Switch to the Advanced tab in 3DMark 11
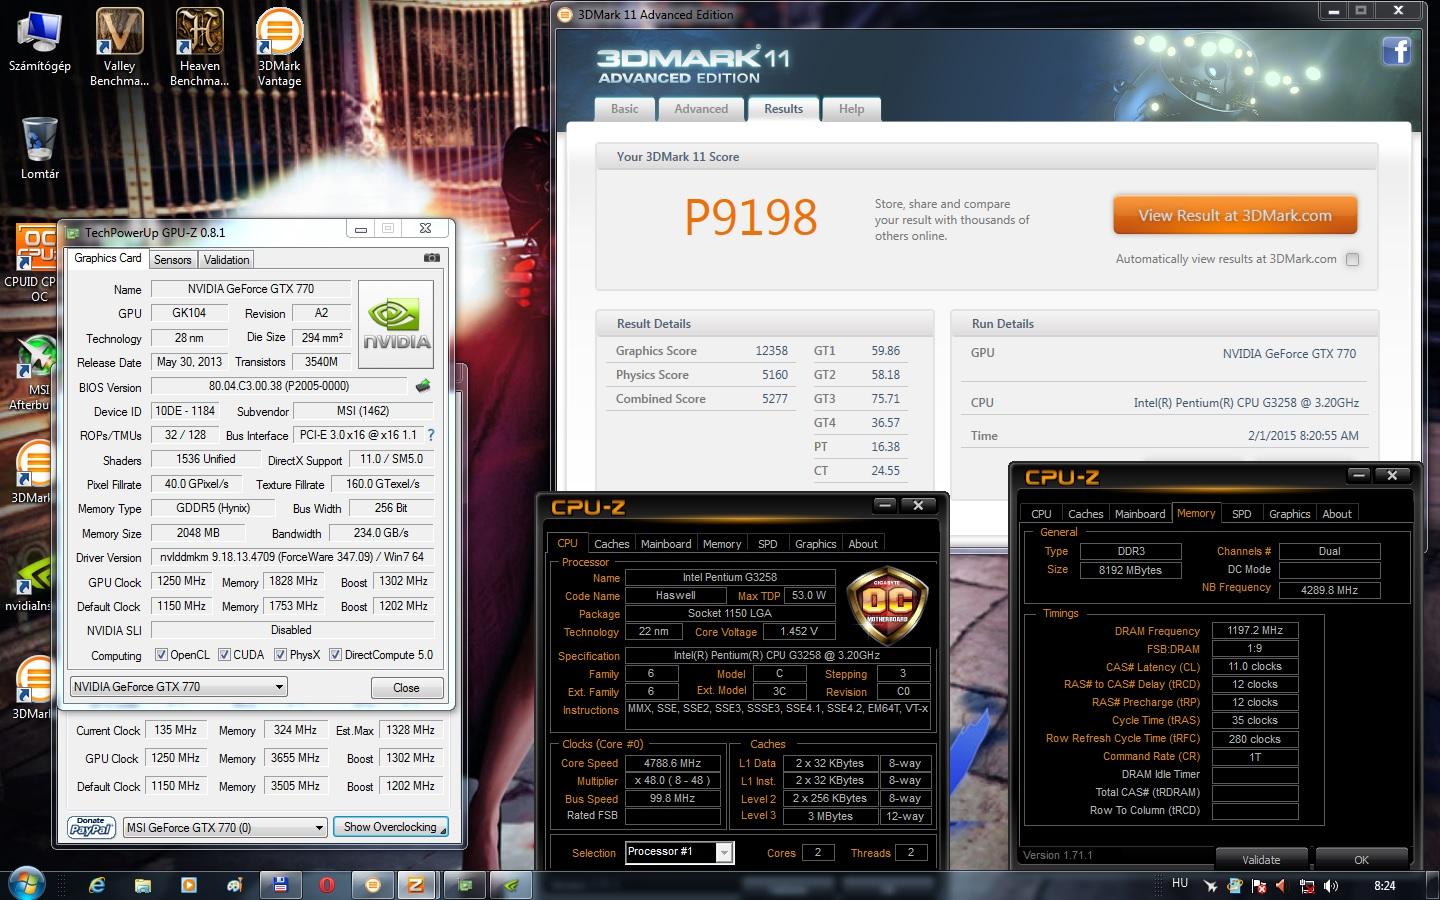 701,109
